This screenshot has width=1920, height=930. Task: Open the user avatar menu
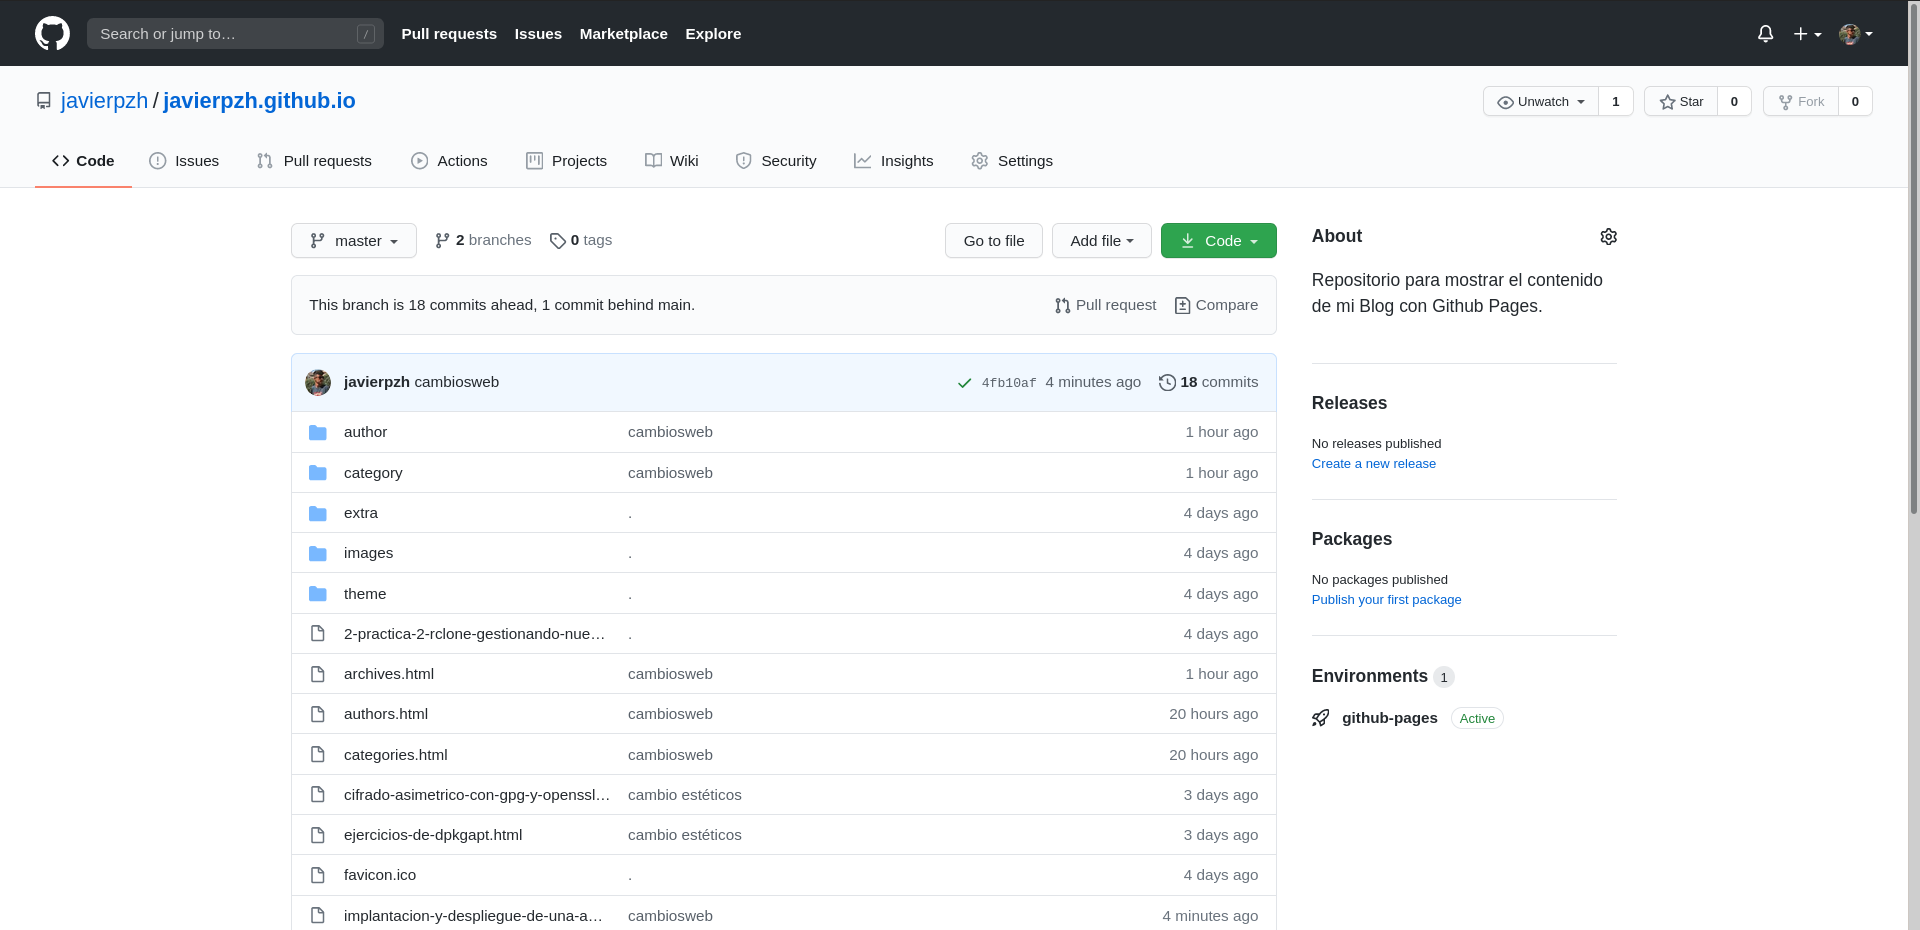coord(1856,34)
